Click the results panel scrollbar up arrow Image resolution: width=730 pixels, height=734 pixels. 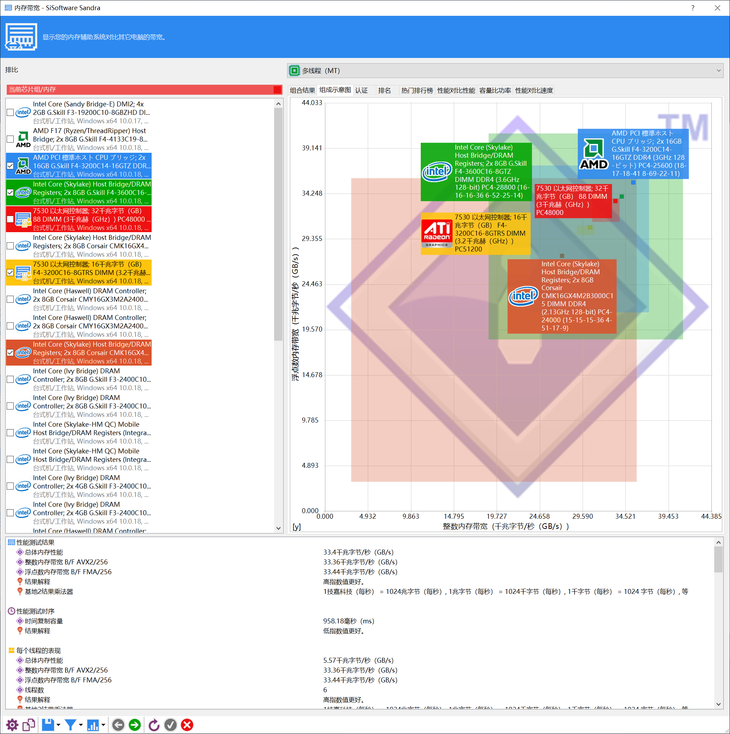(718, 542)
